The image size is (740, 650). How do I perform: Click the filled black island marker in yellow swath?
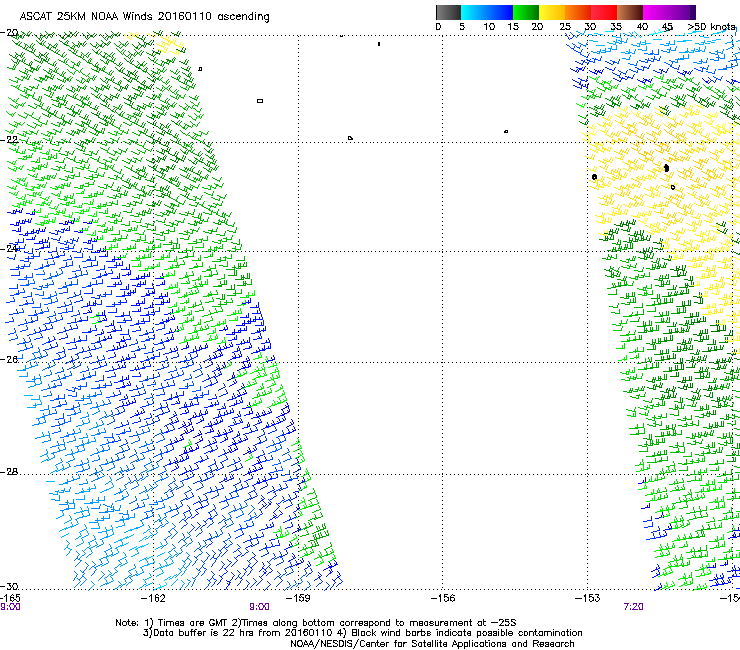(666, 168)
